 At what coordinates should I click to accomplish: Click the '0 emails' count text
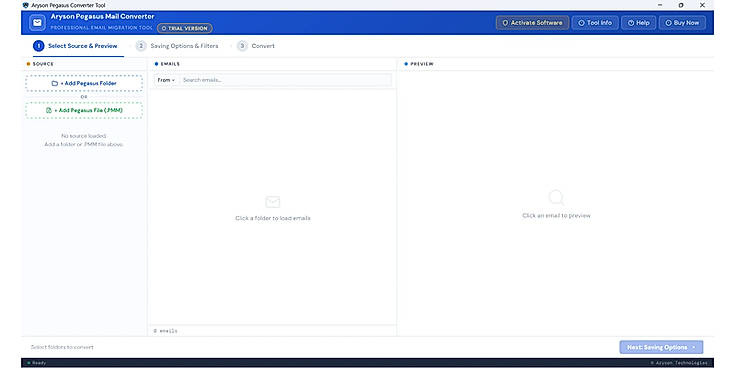click(x=166, y=331)
